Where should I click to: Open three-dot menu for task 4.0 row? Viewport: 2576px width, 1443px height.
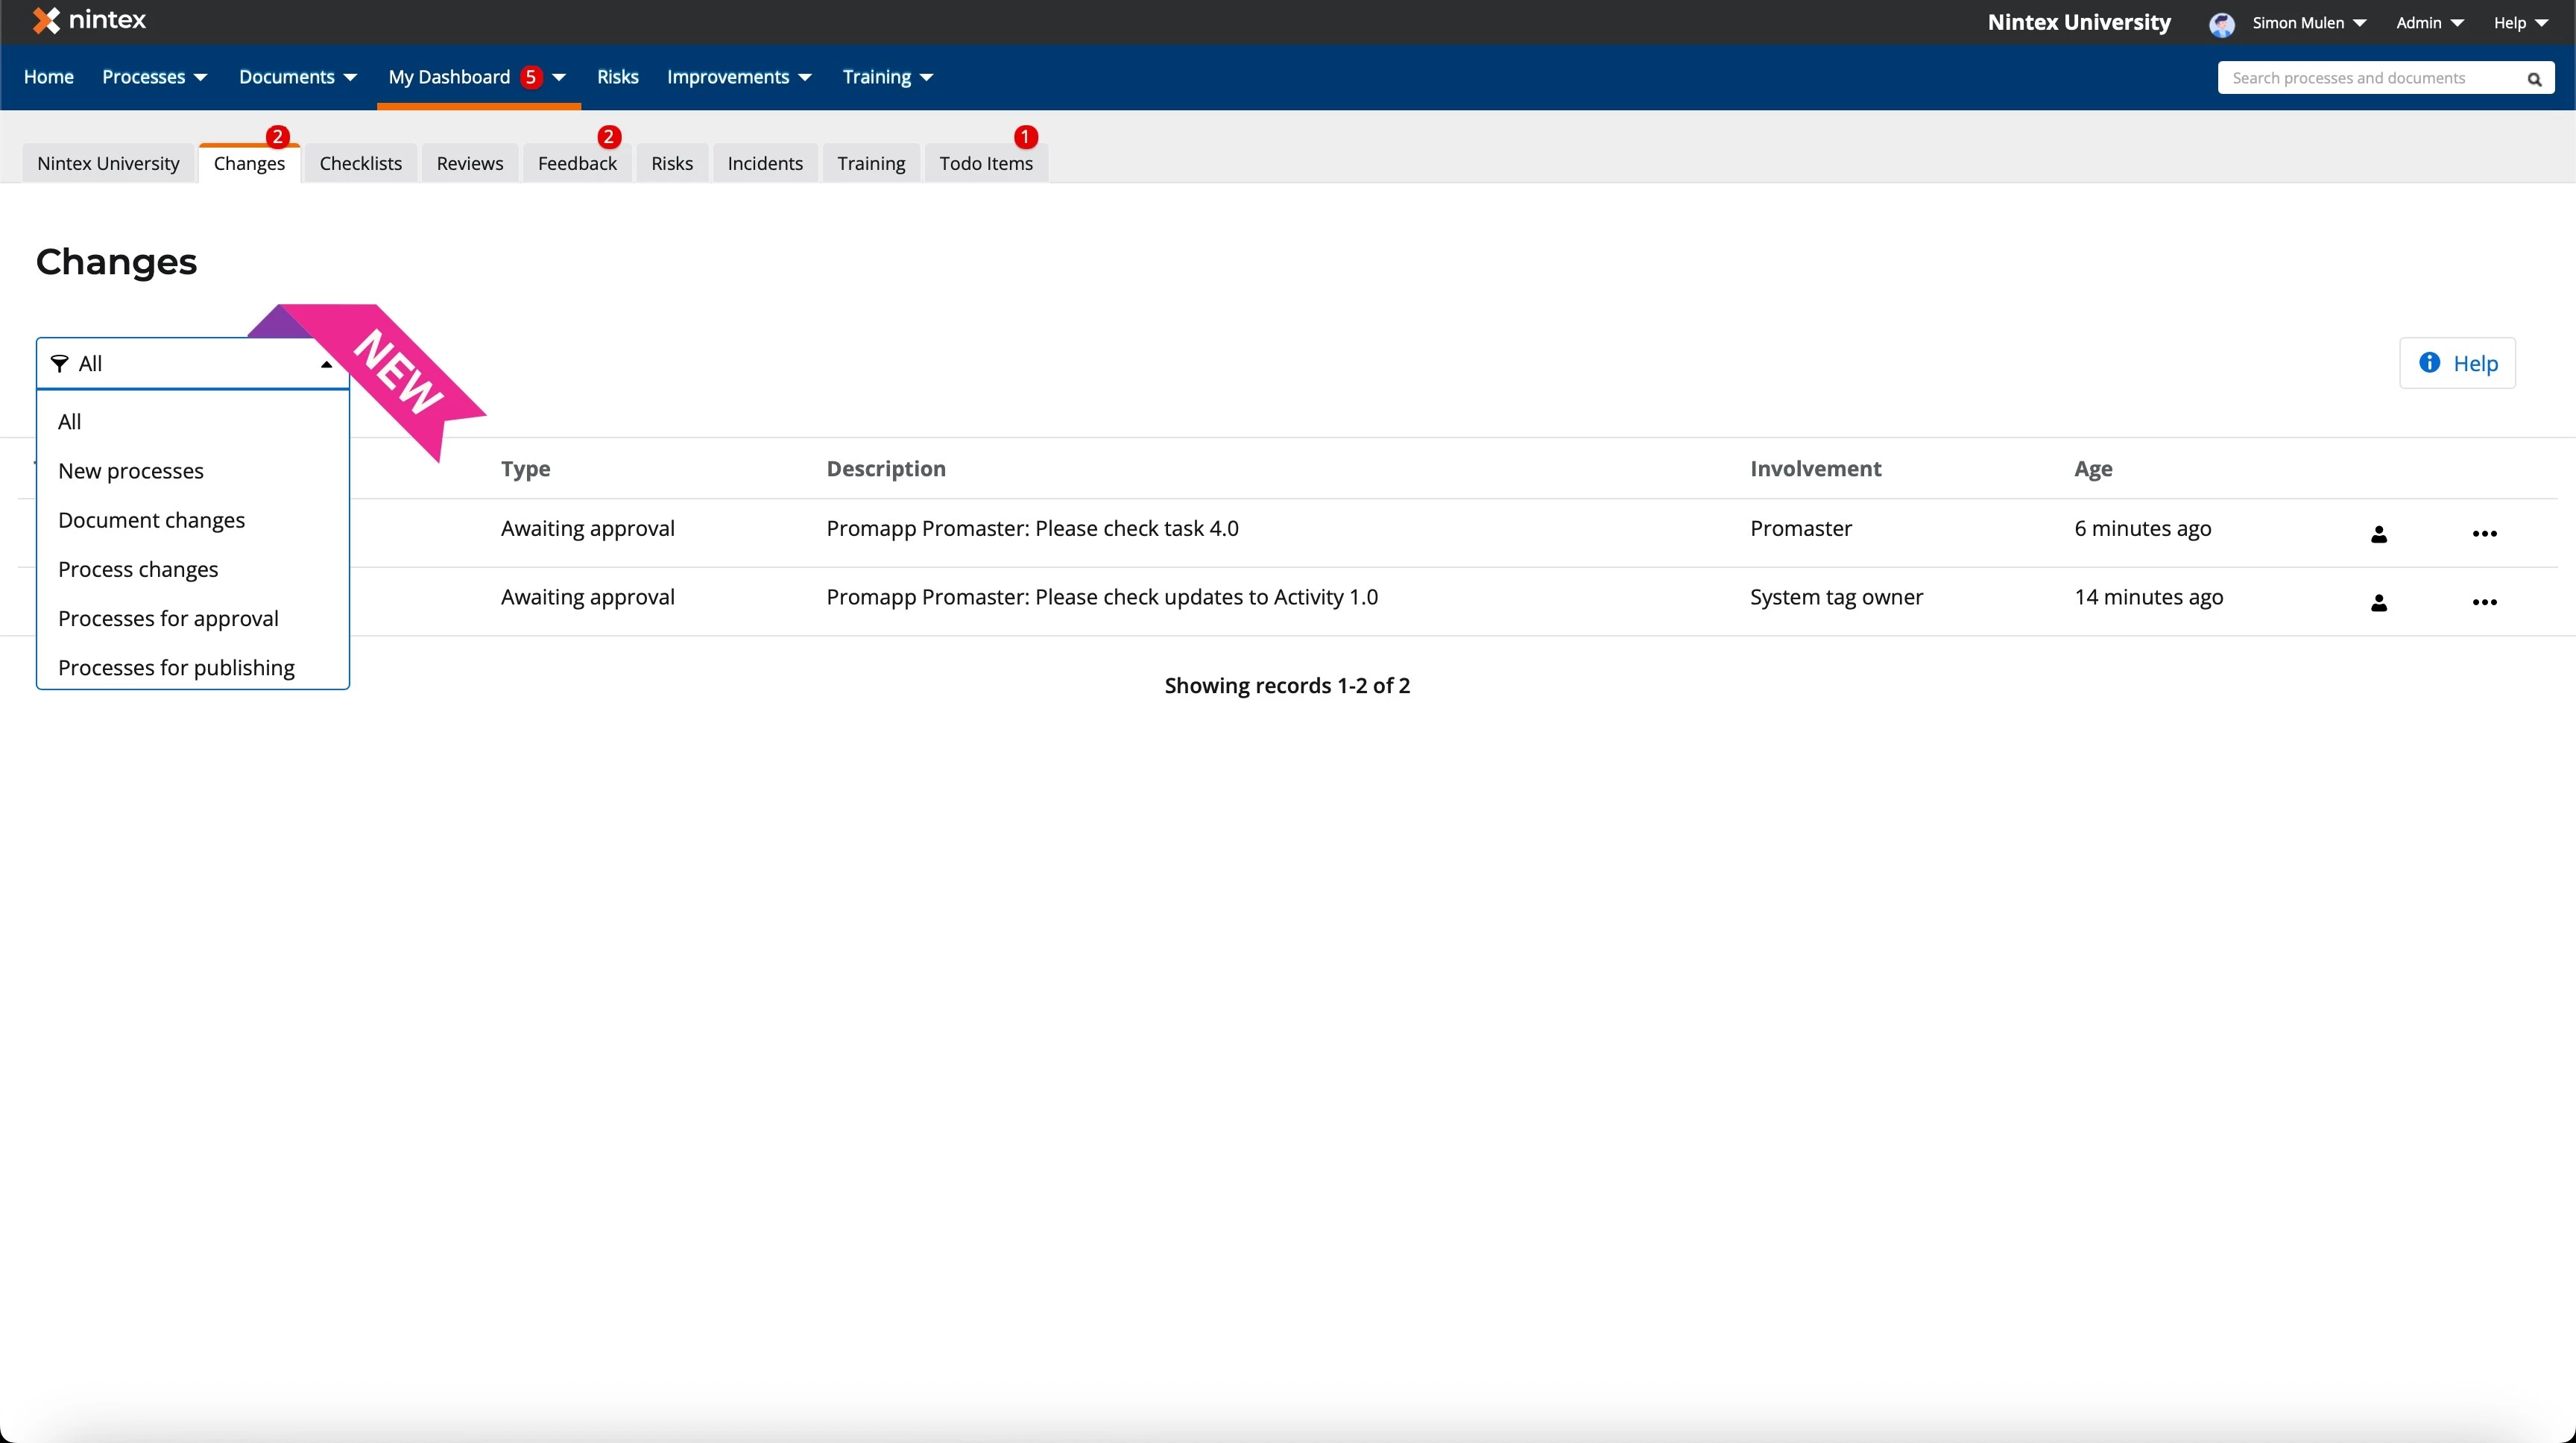(2484, 534)
